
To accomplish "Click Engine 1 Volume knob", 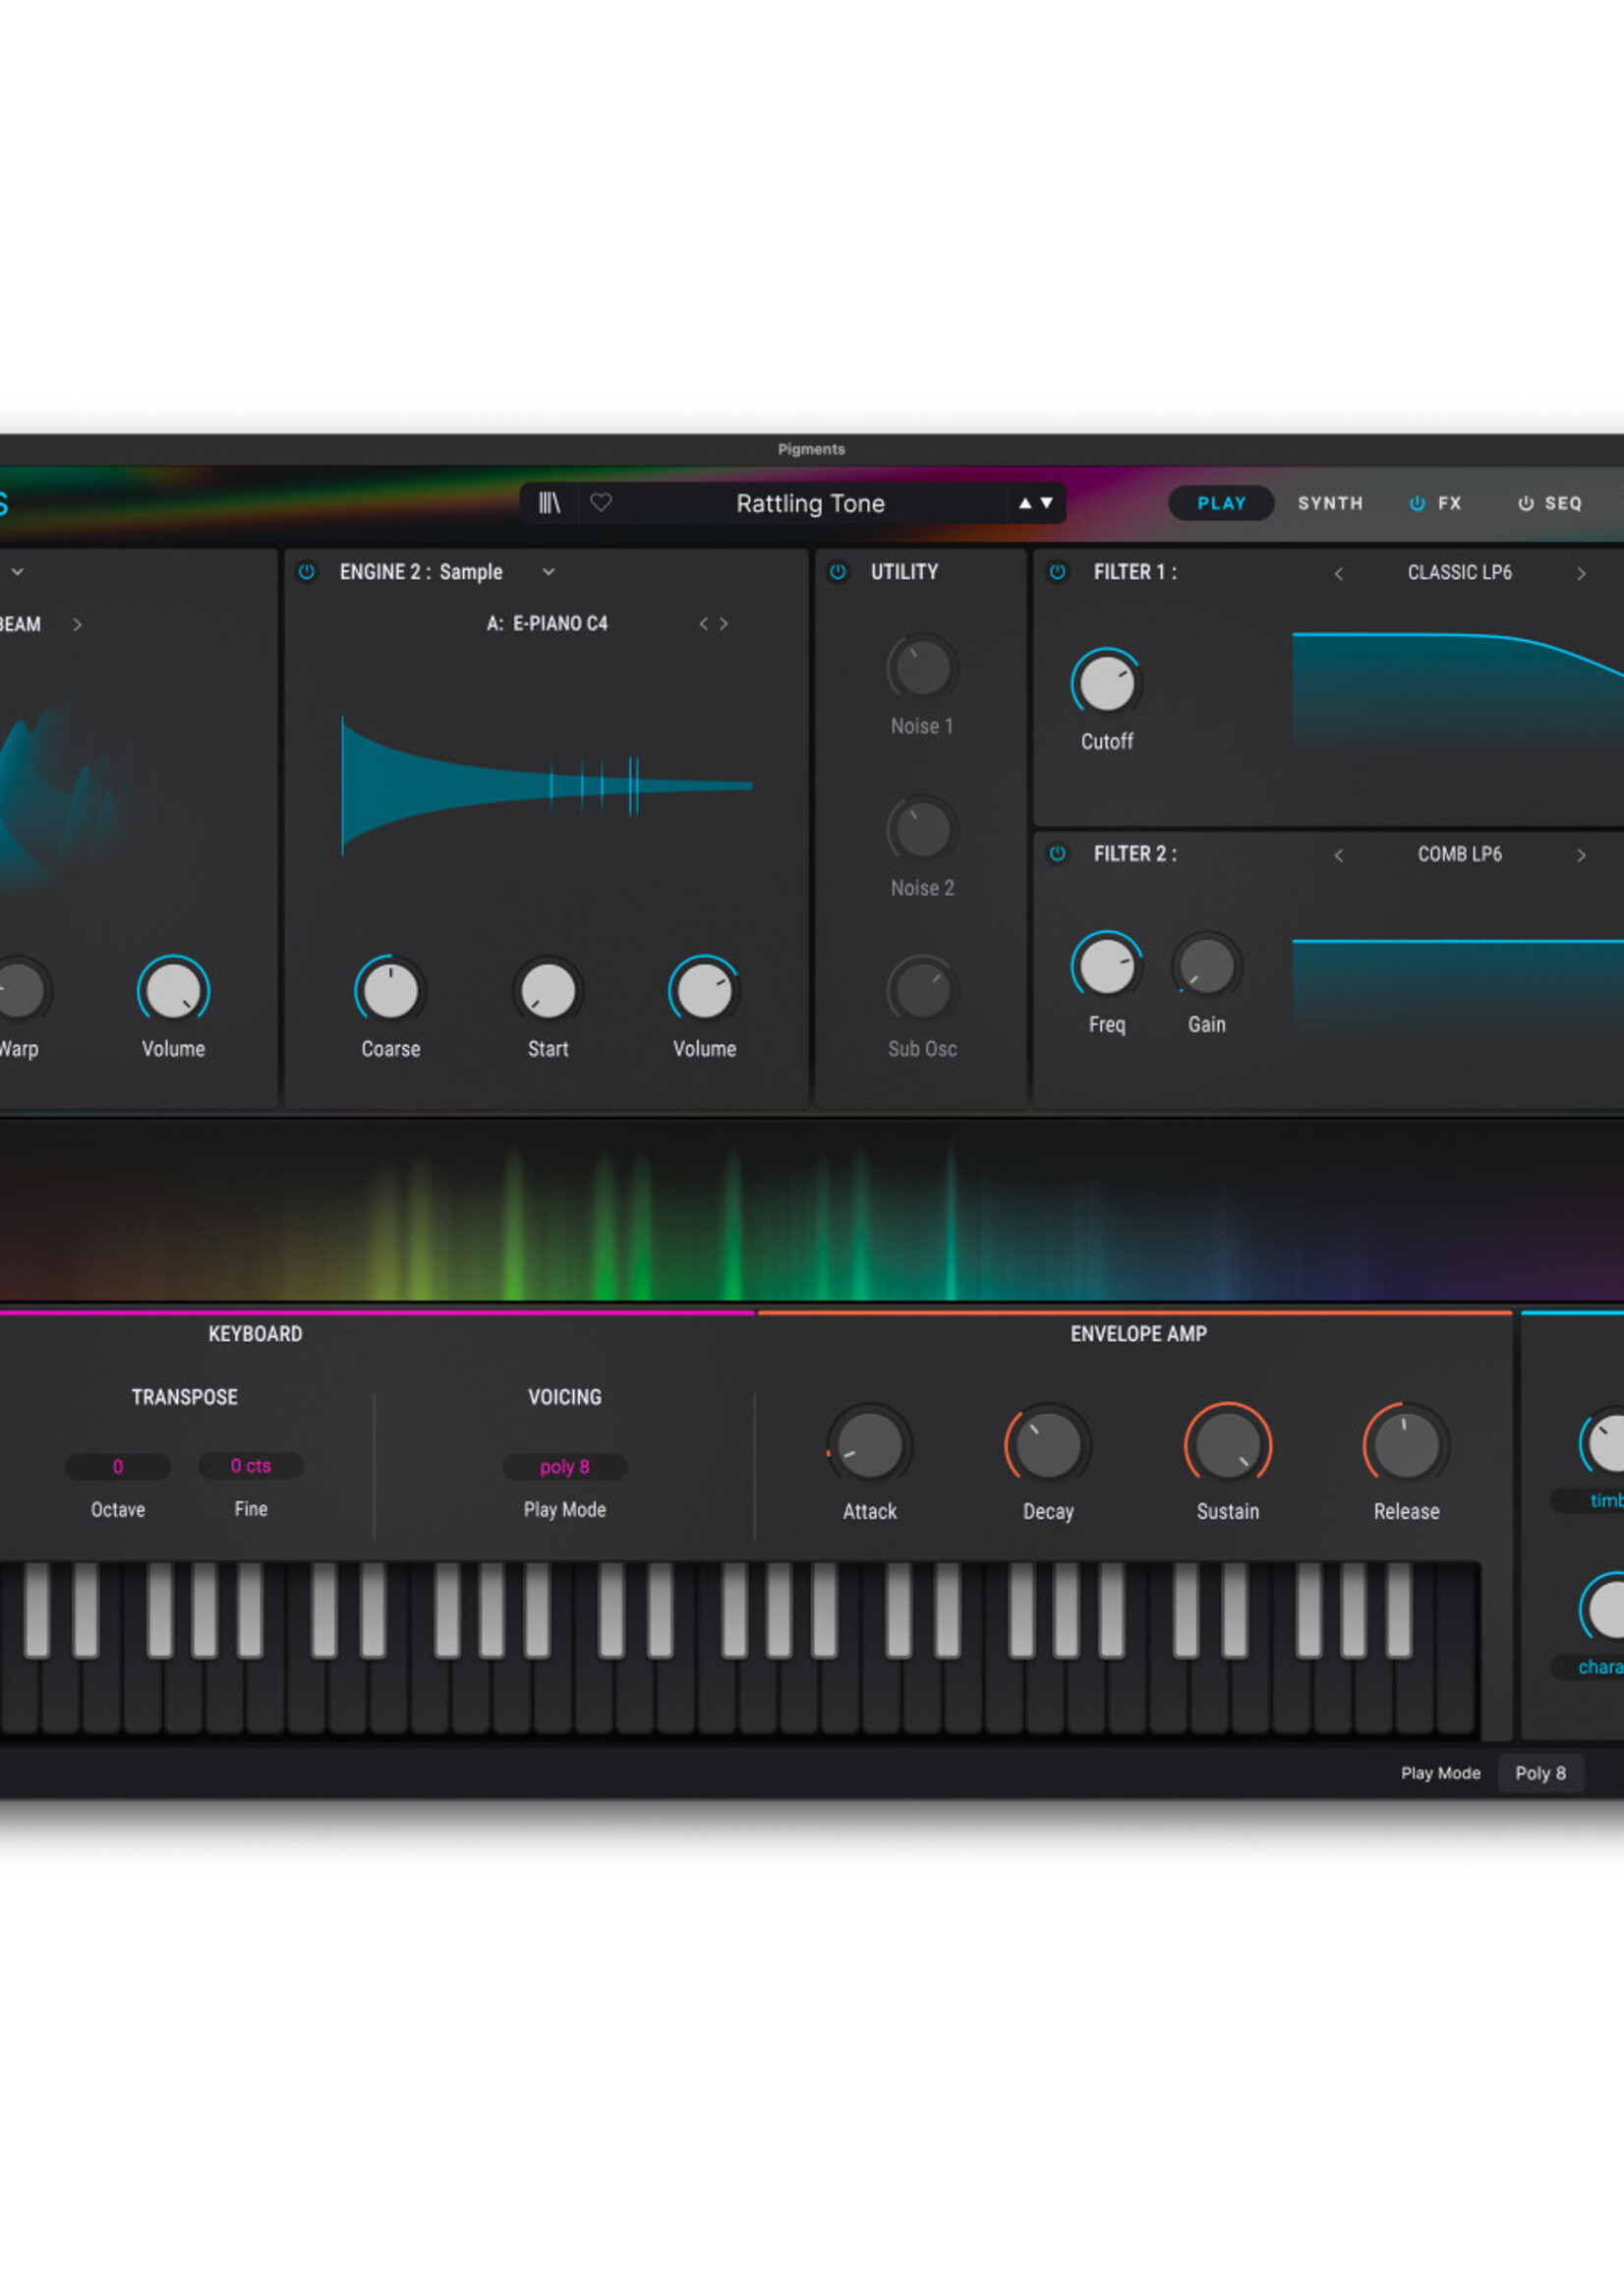I will pos(173,991).
